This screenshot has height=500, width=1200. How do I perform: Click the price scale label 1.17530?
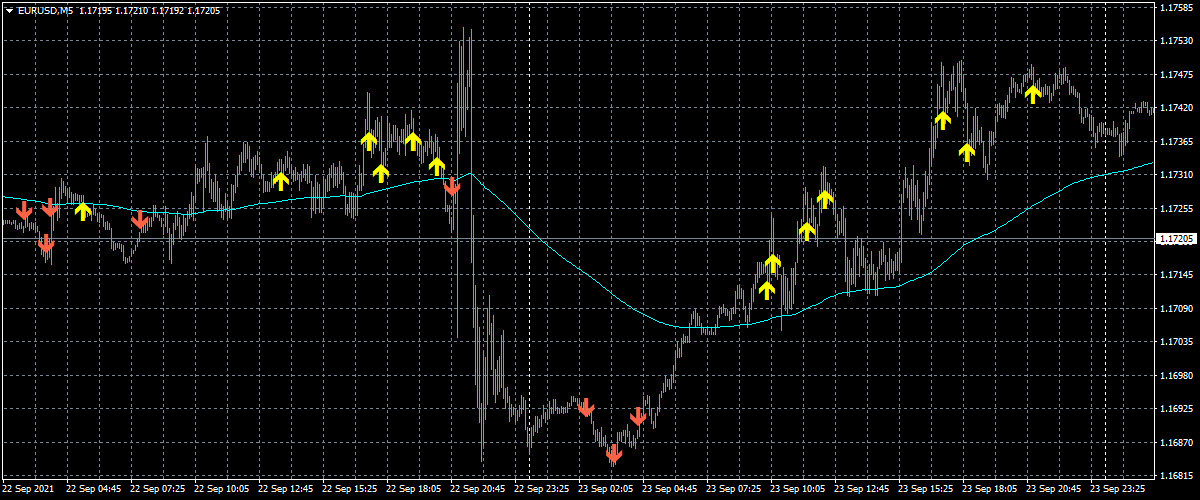[1176, 41]
